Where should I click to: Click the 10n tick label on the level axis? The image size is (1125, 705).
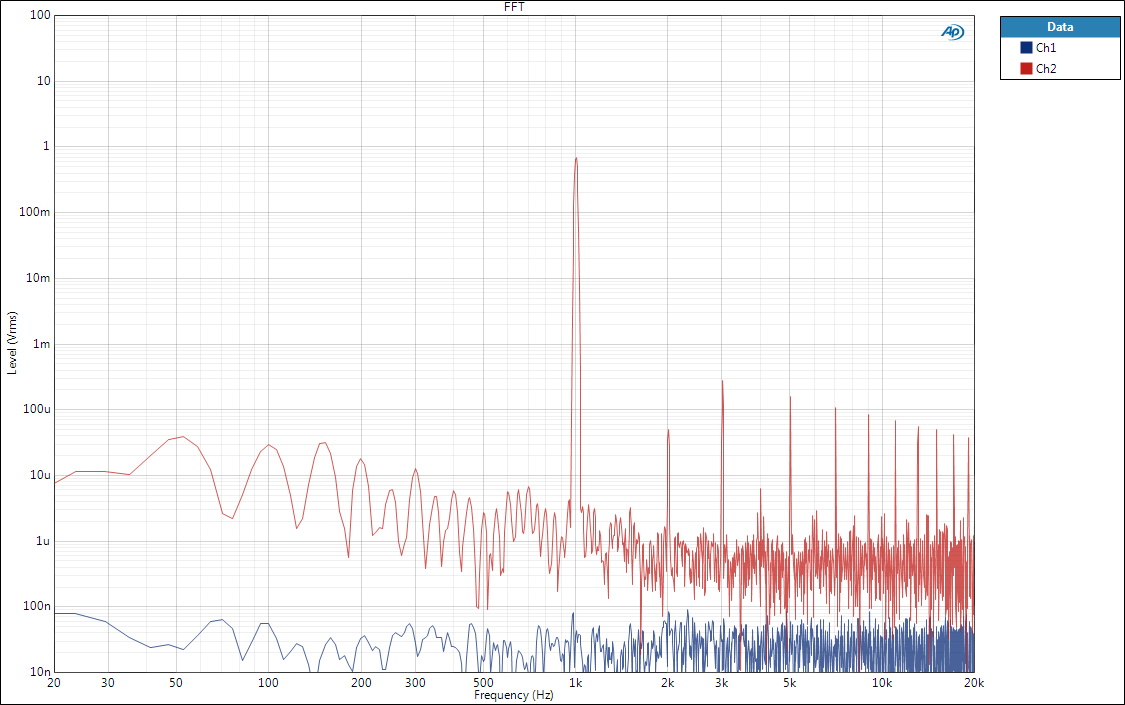tap(40, 672)
